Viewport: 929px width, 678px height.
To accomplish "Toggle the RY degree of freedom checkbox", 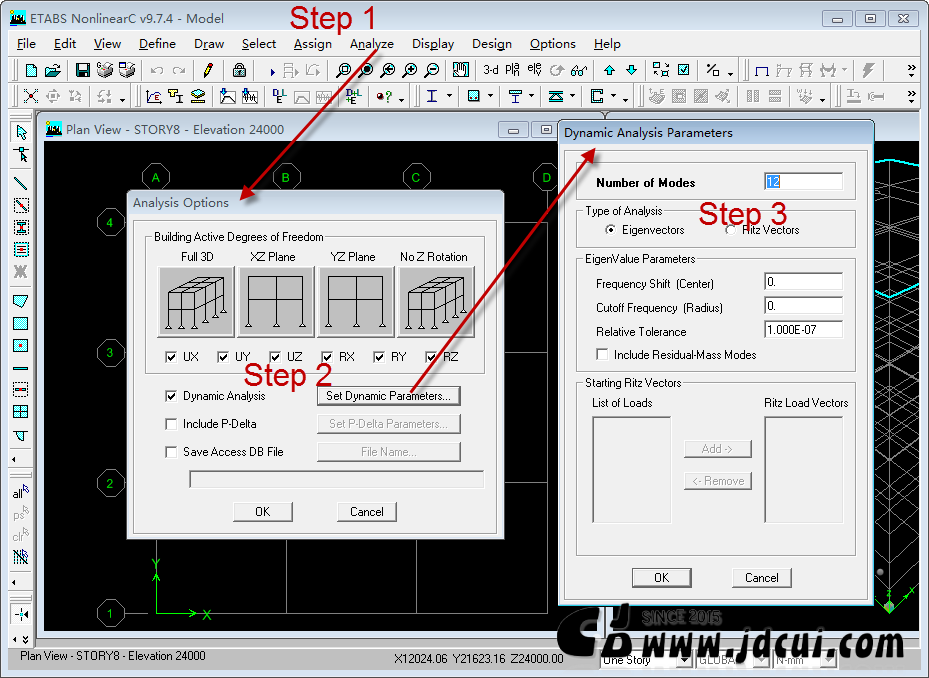I will (x=379, y=357).
